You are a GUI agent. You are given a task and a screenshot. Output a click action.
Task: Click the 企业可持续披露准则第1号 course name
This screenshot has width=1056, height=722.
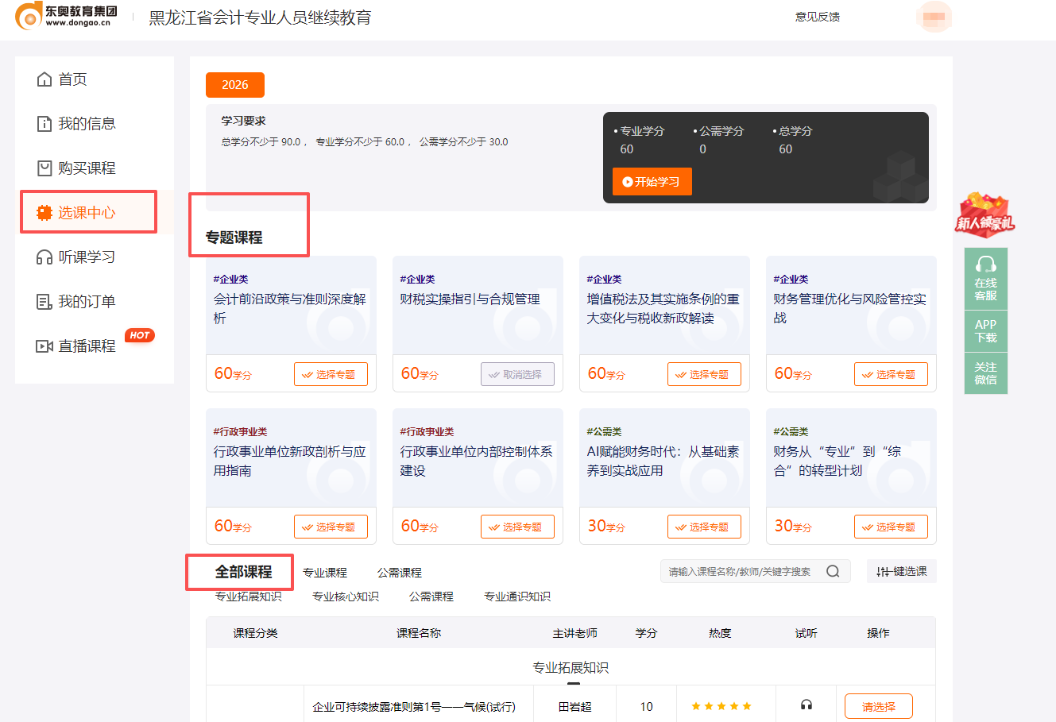pos(414,707)
